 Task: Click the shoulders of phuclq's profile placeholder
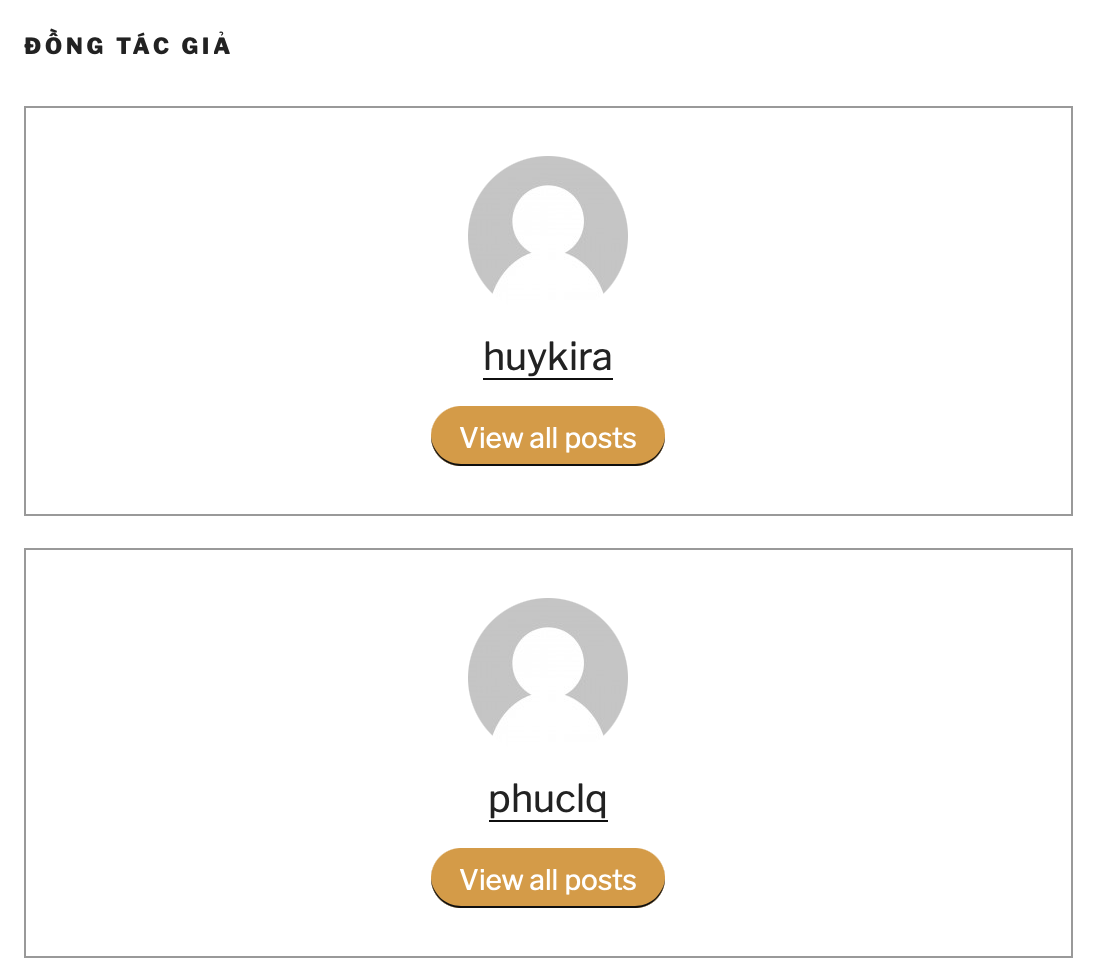click(x=547, y=720)
